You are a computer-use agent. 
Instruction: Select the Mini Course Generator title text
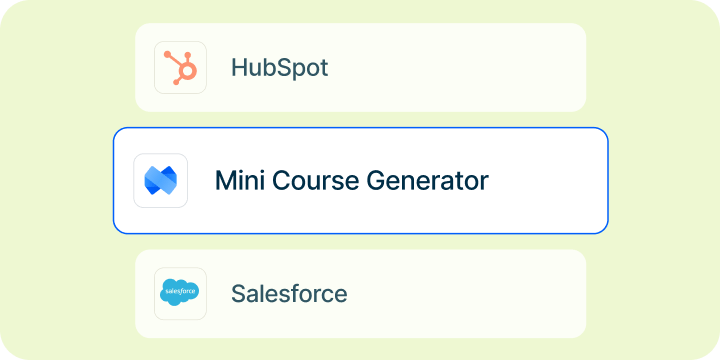point(352,180)
